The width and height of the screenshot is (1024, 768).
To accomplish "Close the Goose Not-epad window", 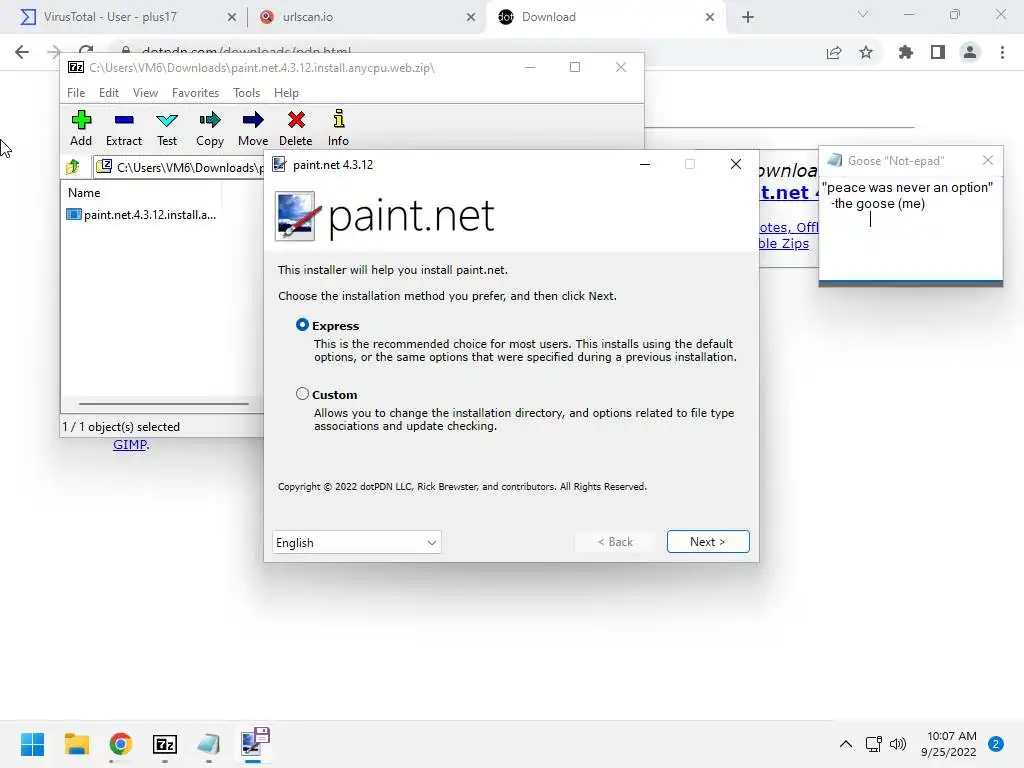I will coord(987,160).
